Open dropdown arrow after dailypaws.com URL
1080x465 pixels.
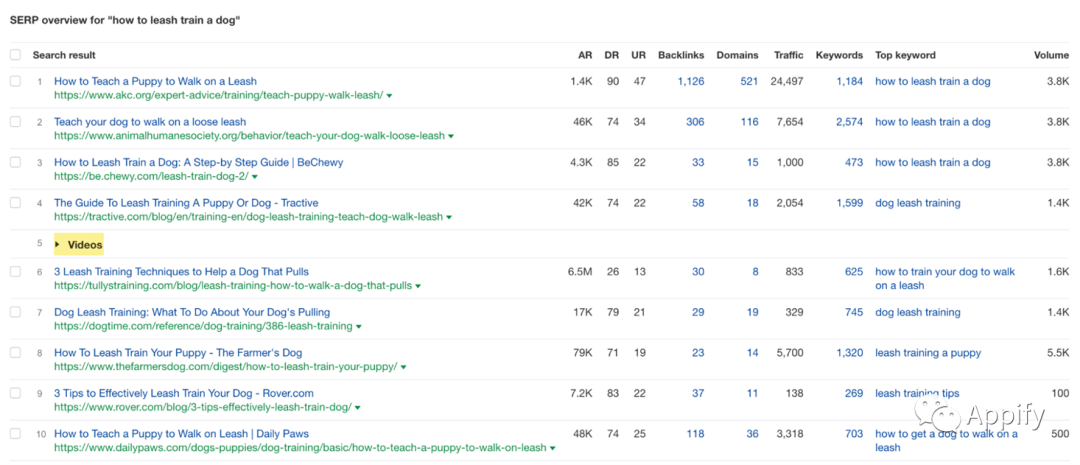552,448
